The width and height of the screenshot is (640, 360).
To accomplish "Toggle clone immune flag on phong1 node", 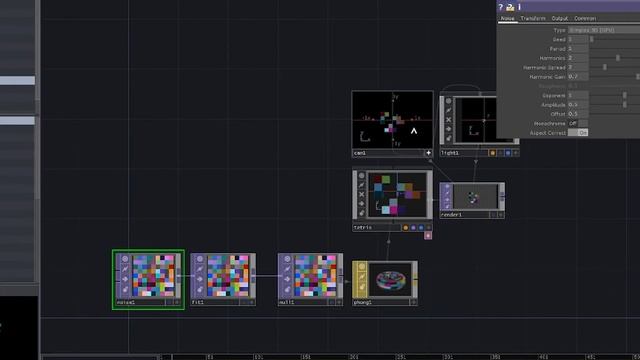I will click(362, 277).
